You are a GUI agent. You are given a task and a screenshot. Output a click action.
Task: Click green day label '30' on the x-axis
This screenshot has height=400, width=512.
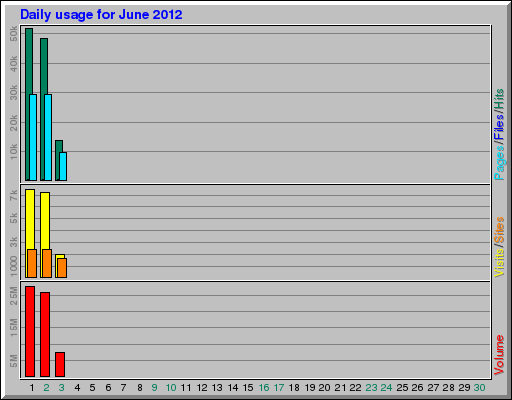coord(479,388)
